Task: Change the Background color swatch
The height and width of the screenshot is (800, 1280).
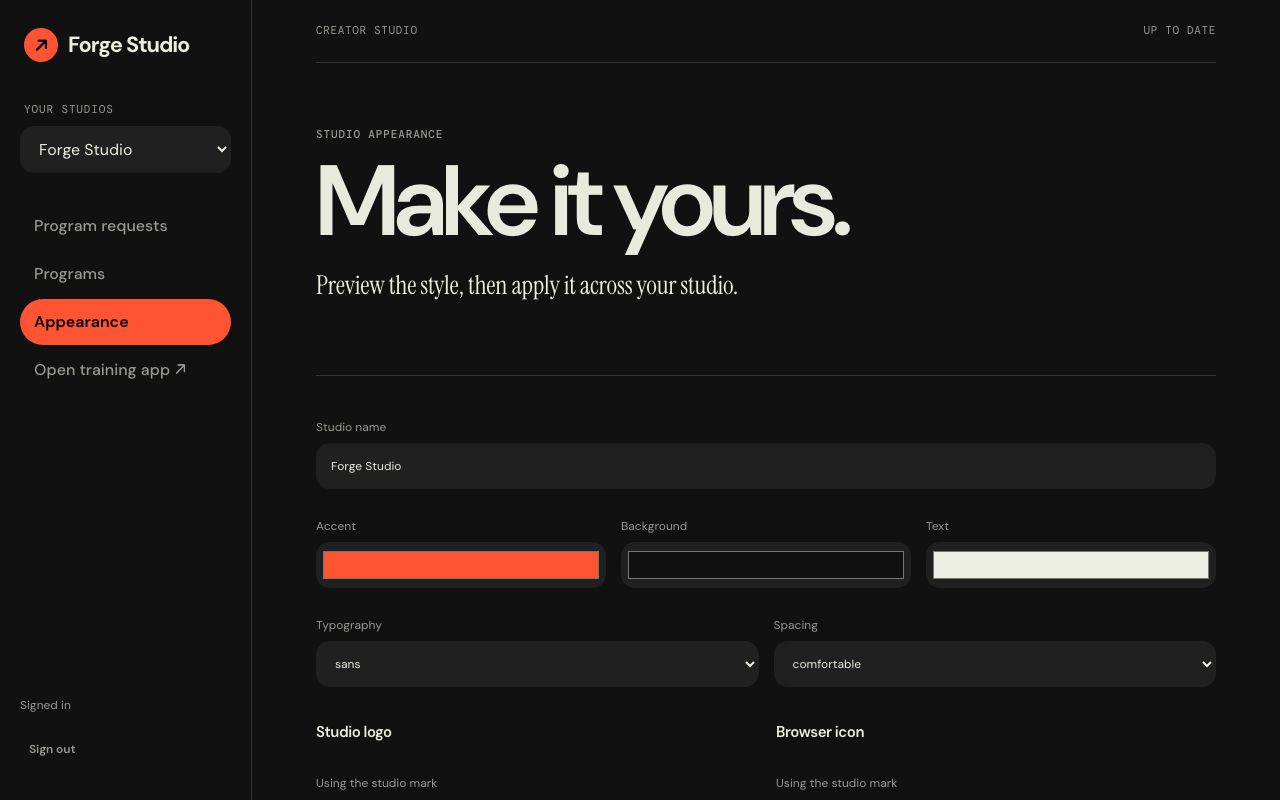Action: pos(766,565)
